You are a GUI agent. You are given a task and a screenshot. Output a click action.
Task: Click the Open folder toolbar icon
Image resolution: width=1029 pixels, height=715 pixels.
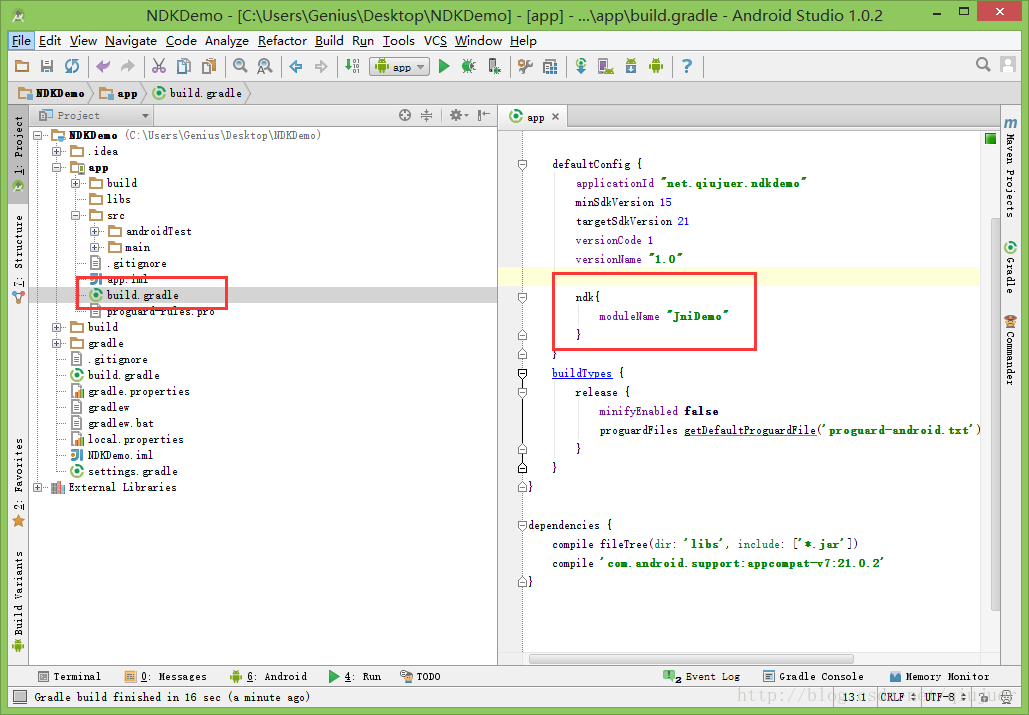[x=22, y=66]
